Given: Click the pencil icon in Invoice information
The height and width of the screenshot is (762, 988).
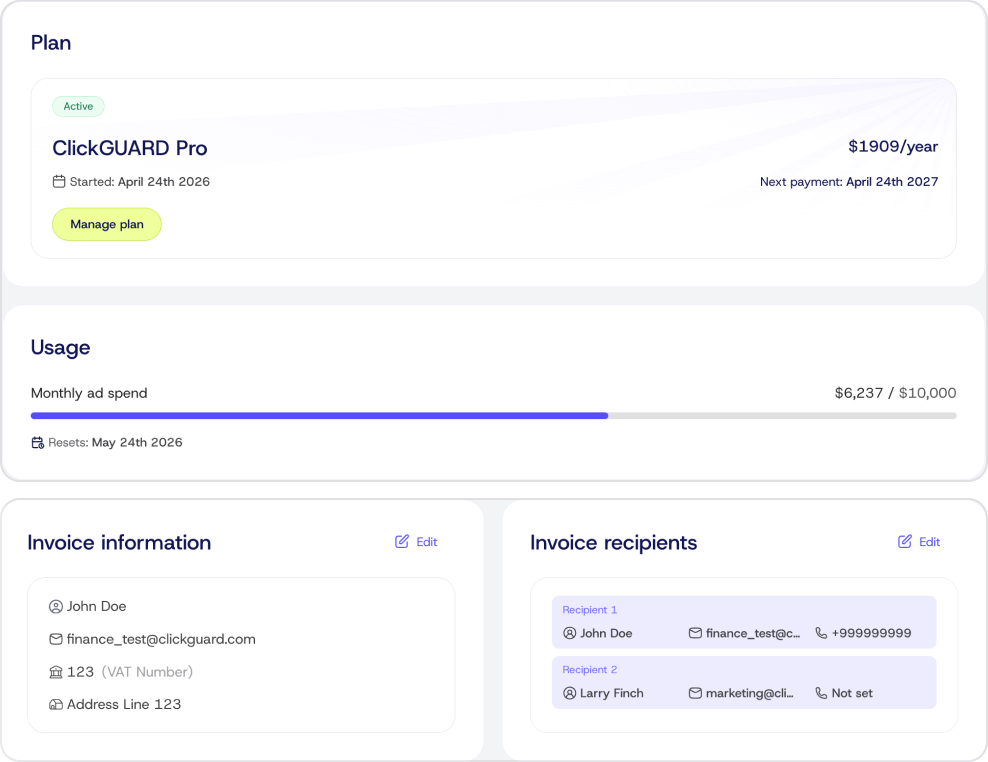Looking at the screenshot, I should point(401,541).
